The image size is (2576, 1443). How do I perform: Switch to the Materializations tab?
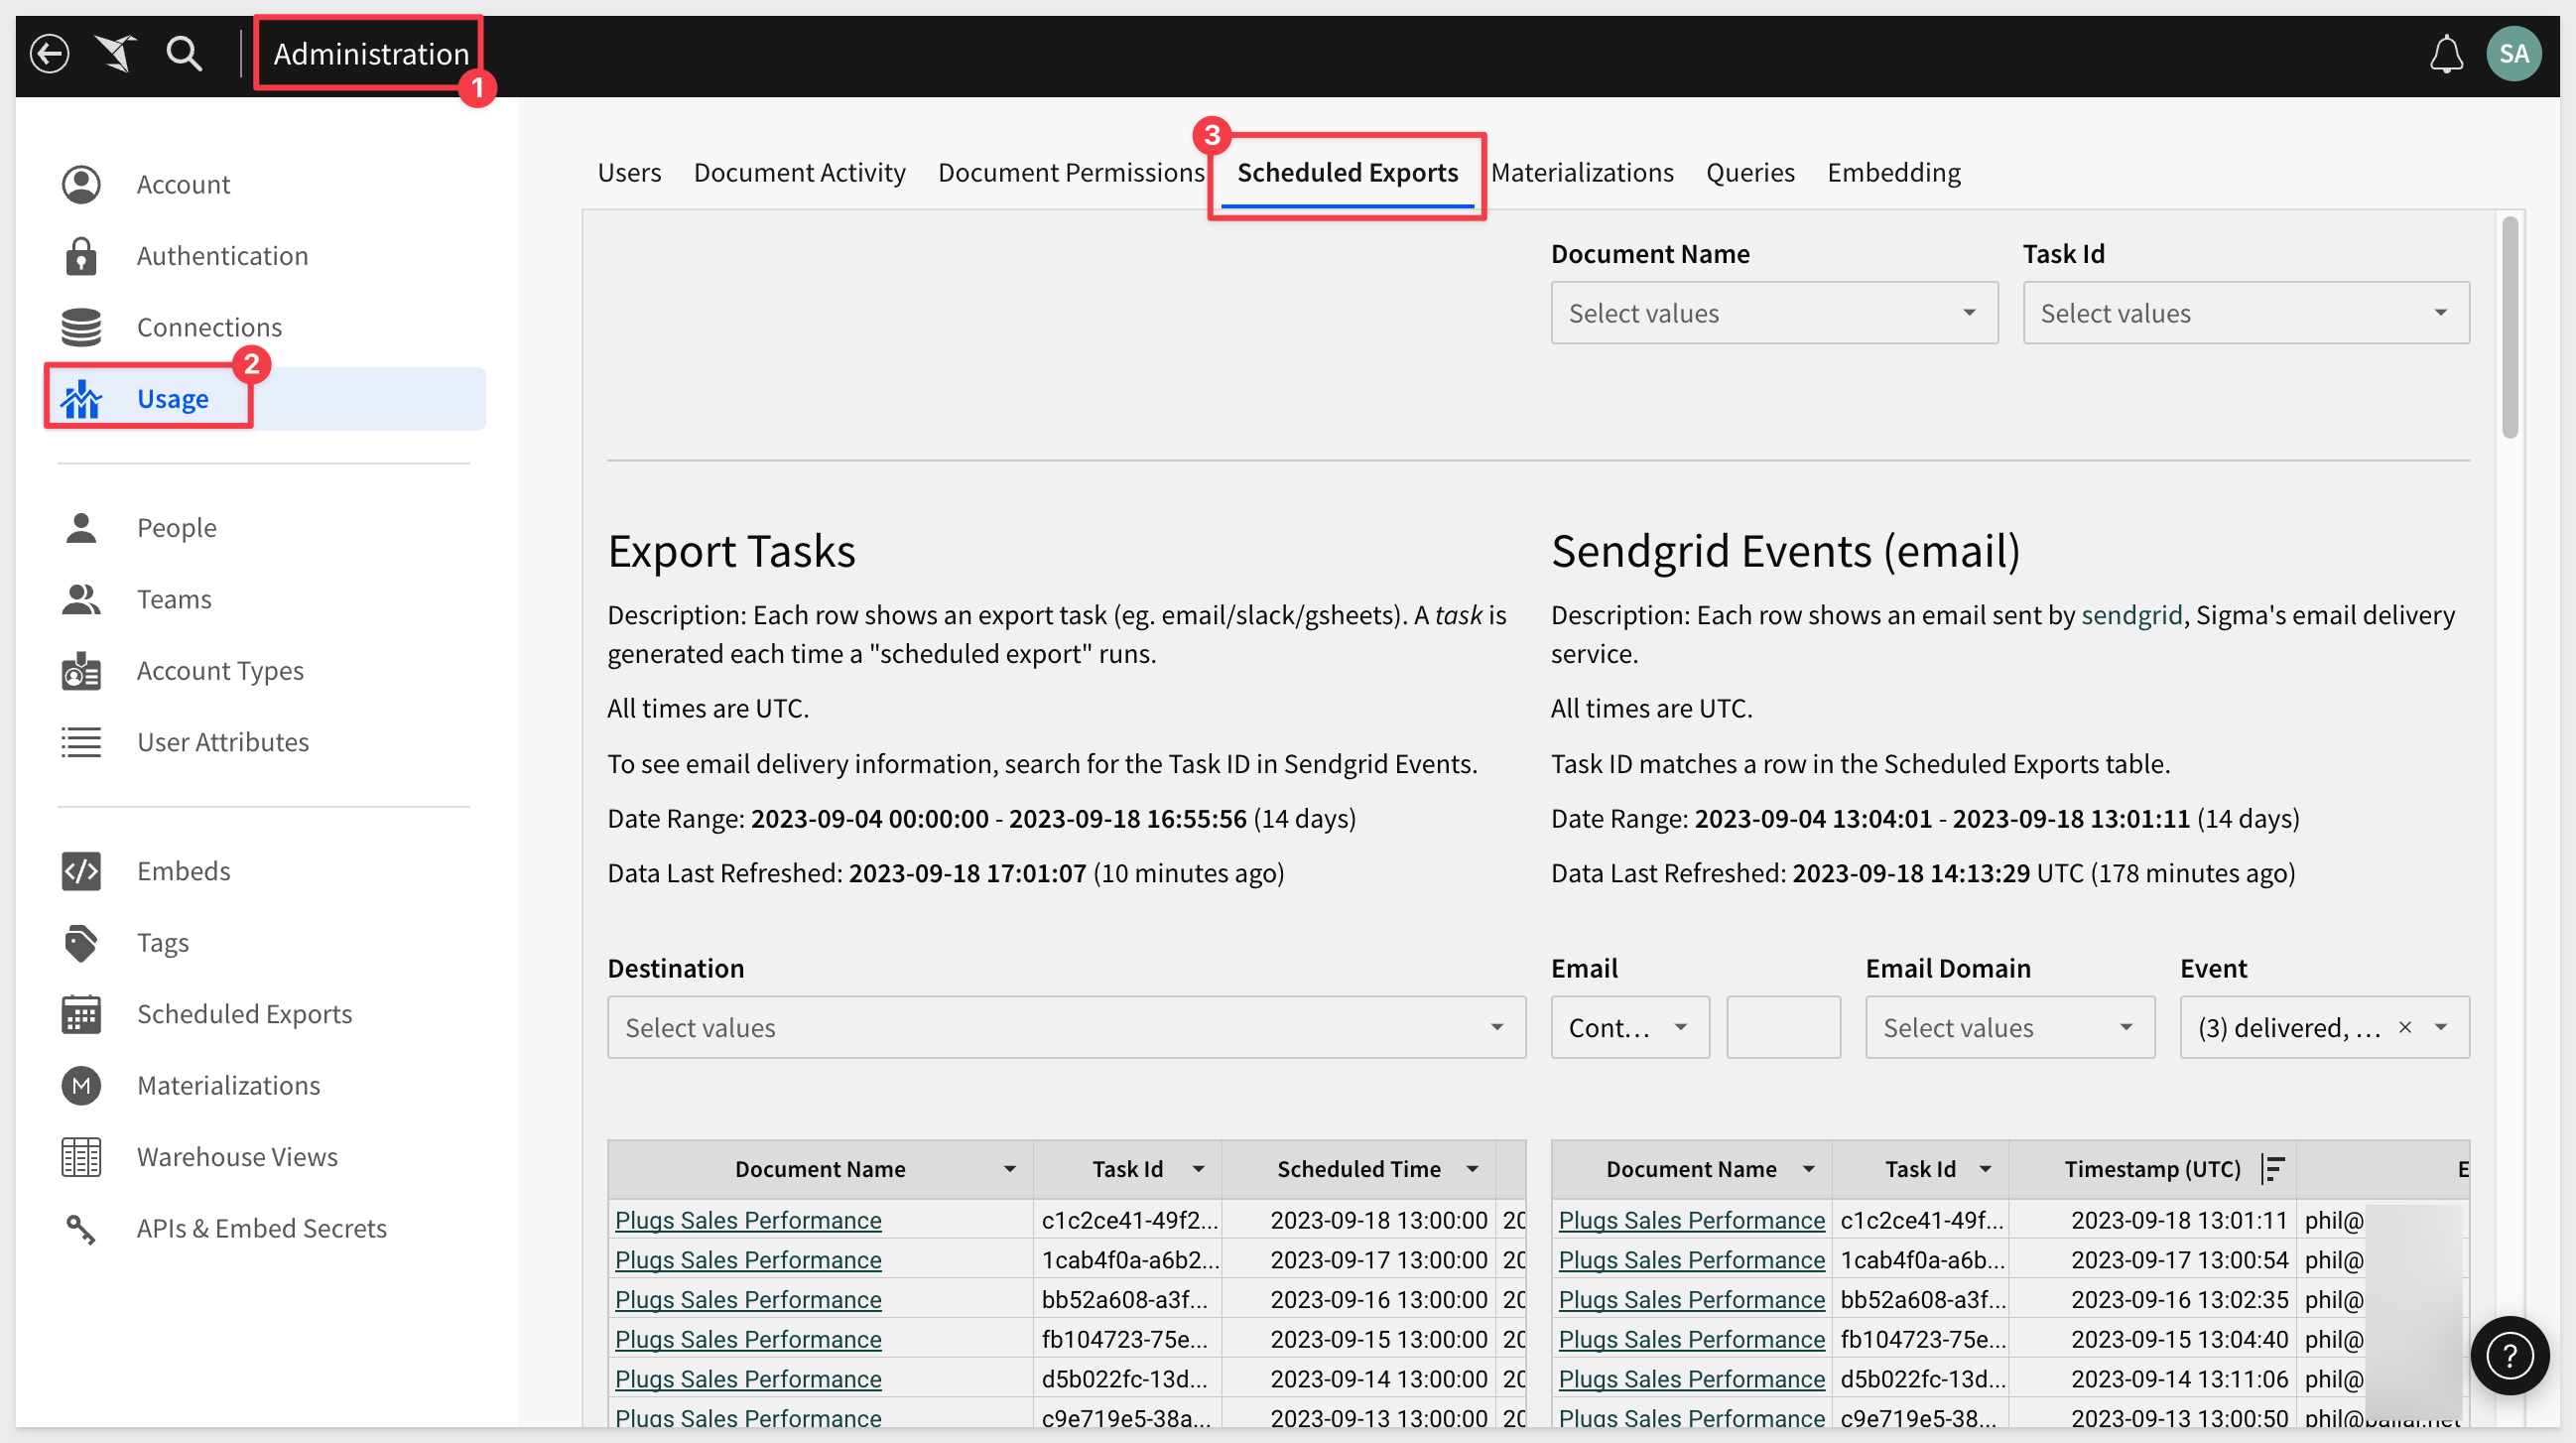[1582, 172]
